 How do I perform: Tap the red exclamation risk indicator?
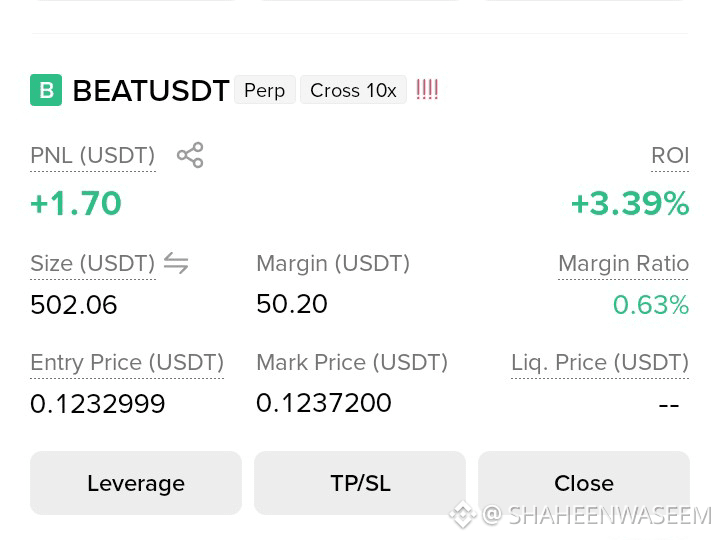[x=427, y=90]
